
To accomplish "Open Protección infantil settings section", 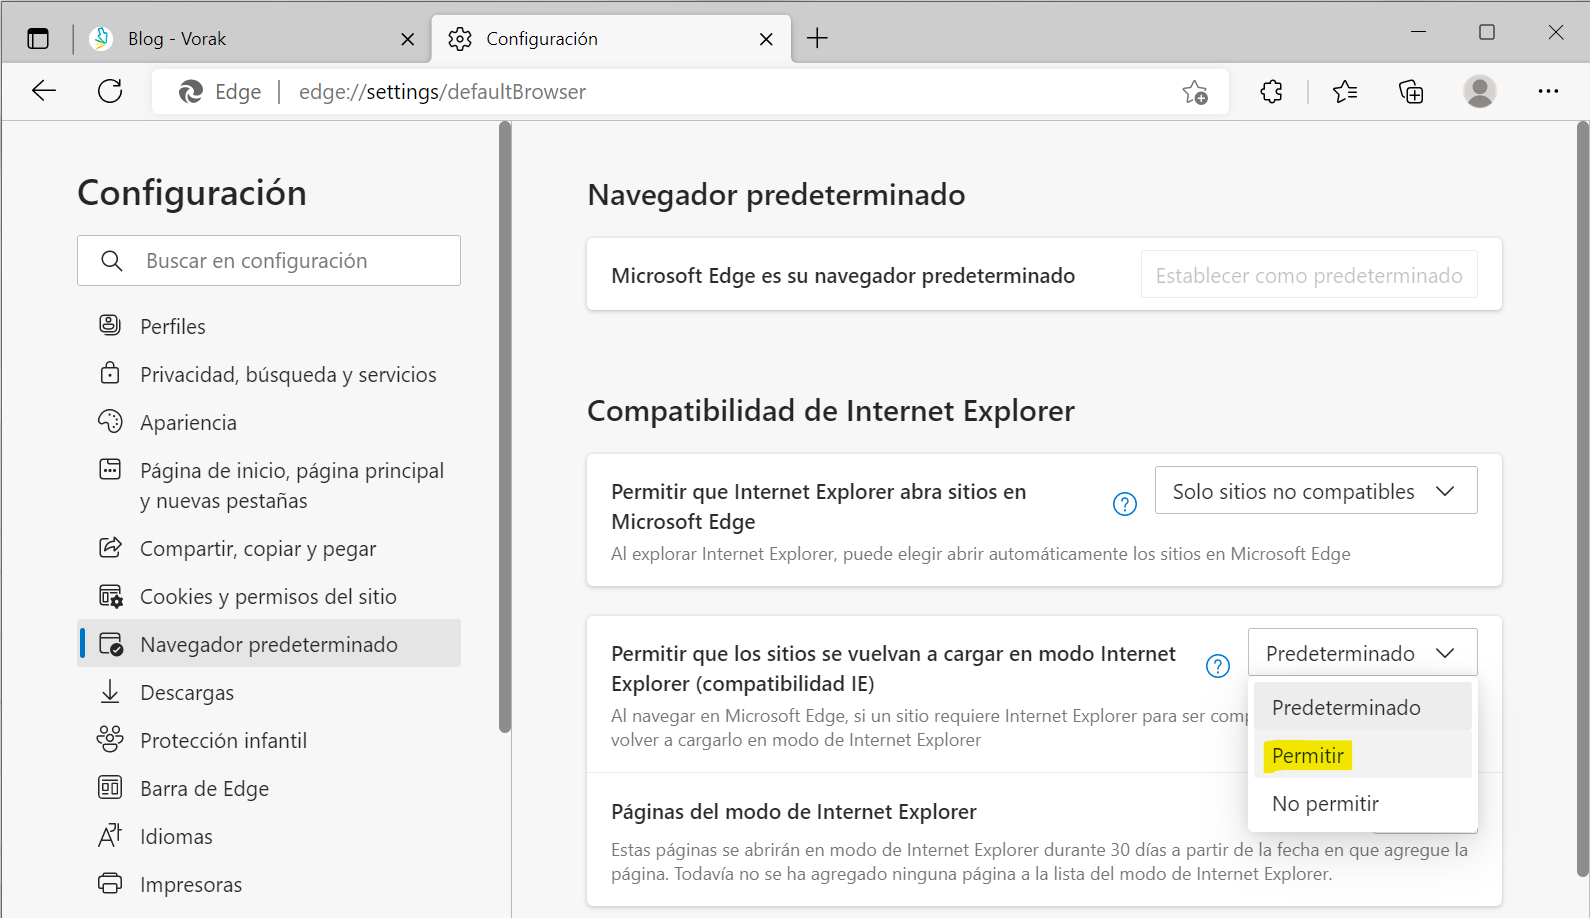I will point(269,740).
